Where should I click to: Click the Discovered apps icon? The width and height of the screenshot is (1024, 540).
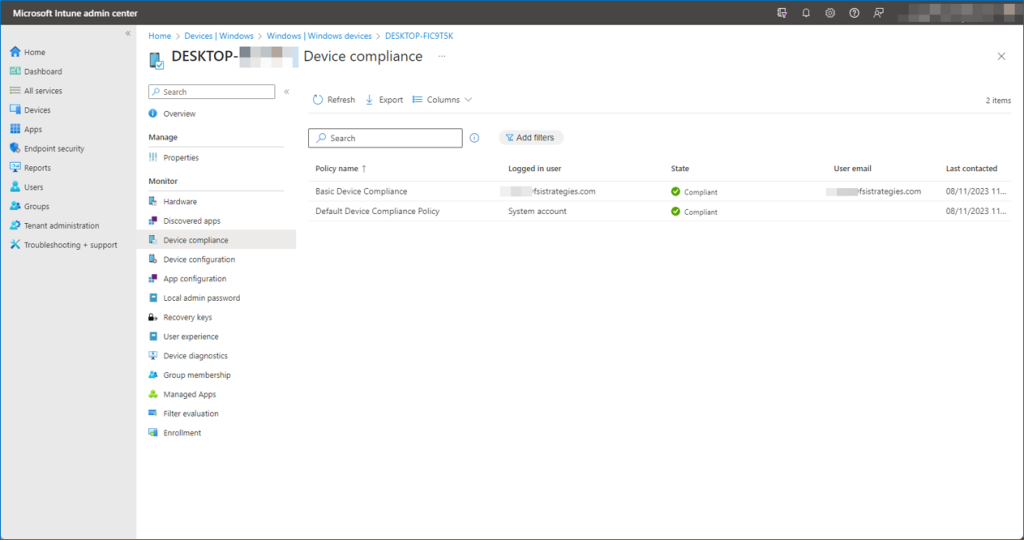tap(153, 221)
